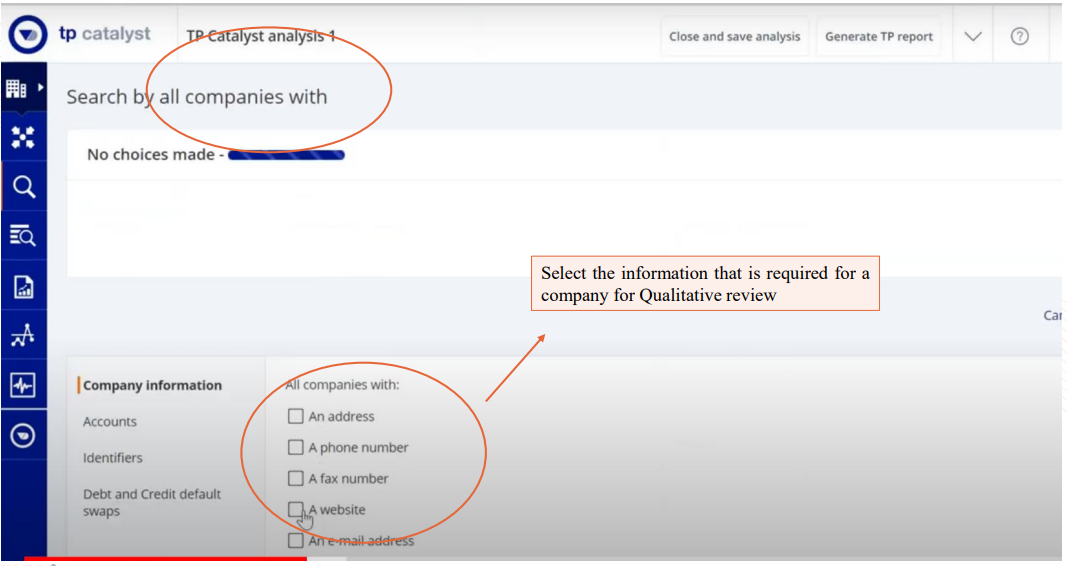Viewport: 1067px width, 566px height.
Task: Toggle the 'A website' checkbox
Action: tap(295, 509)
